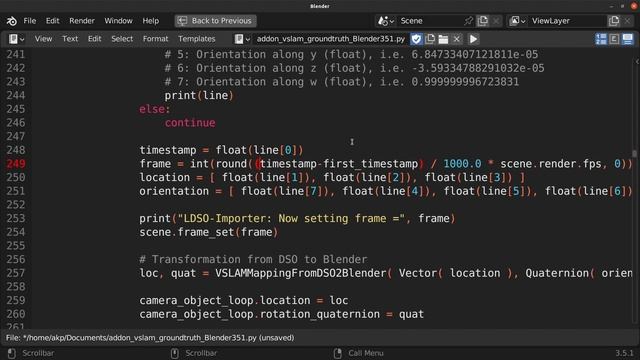The image size is (640, 360).
Task: Click 'LDSO-Importer' string on line 253
Action: point(224,218)
